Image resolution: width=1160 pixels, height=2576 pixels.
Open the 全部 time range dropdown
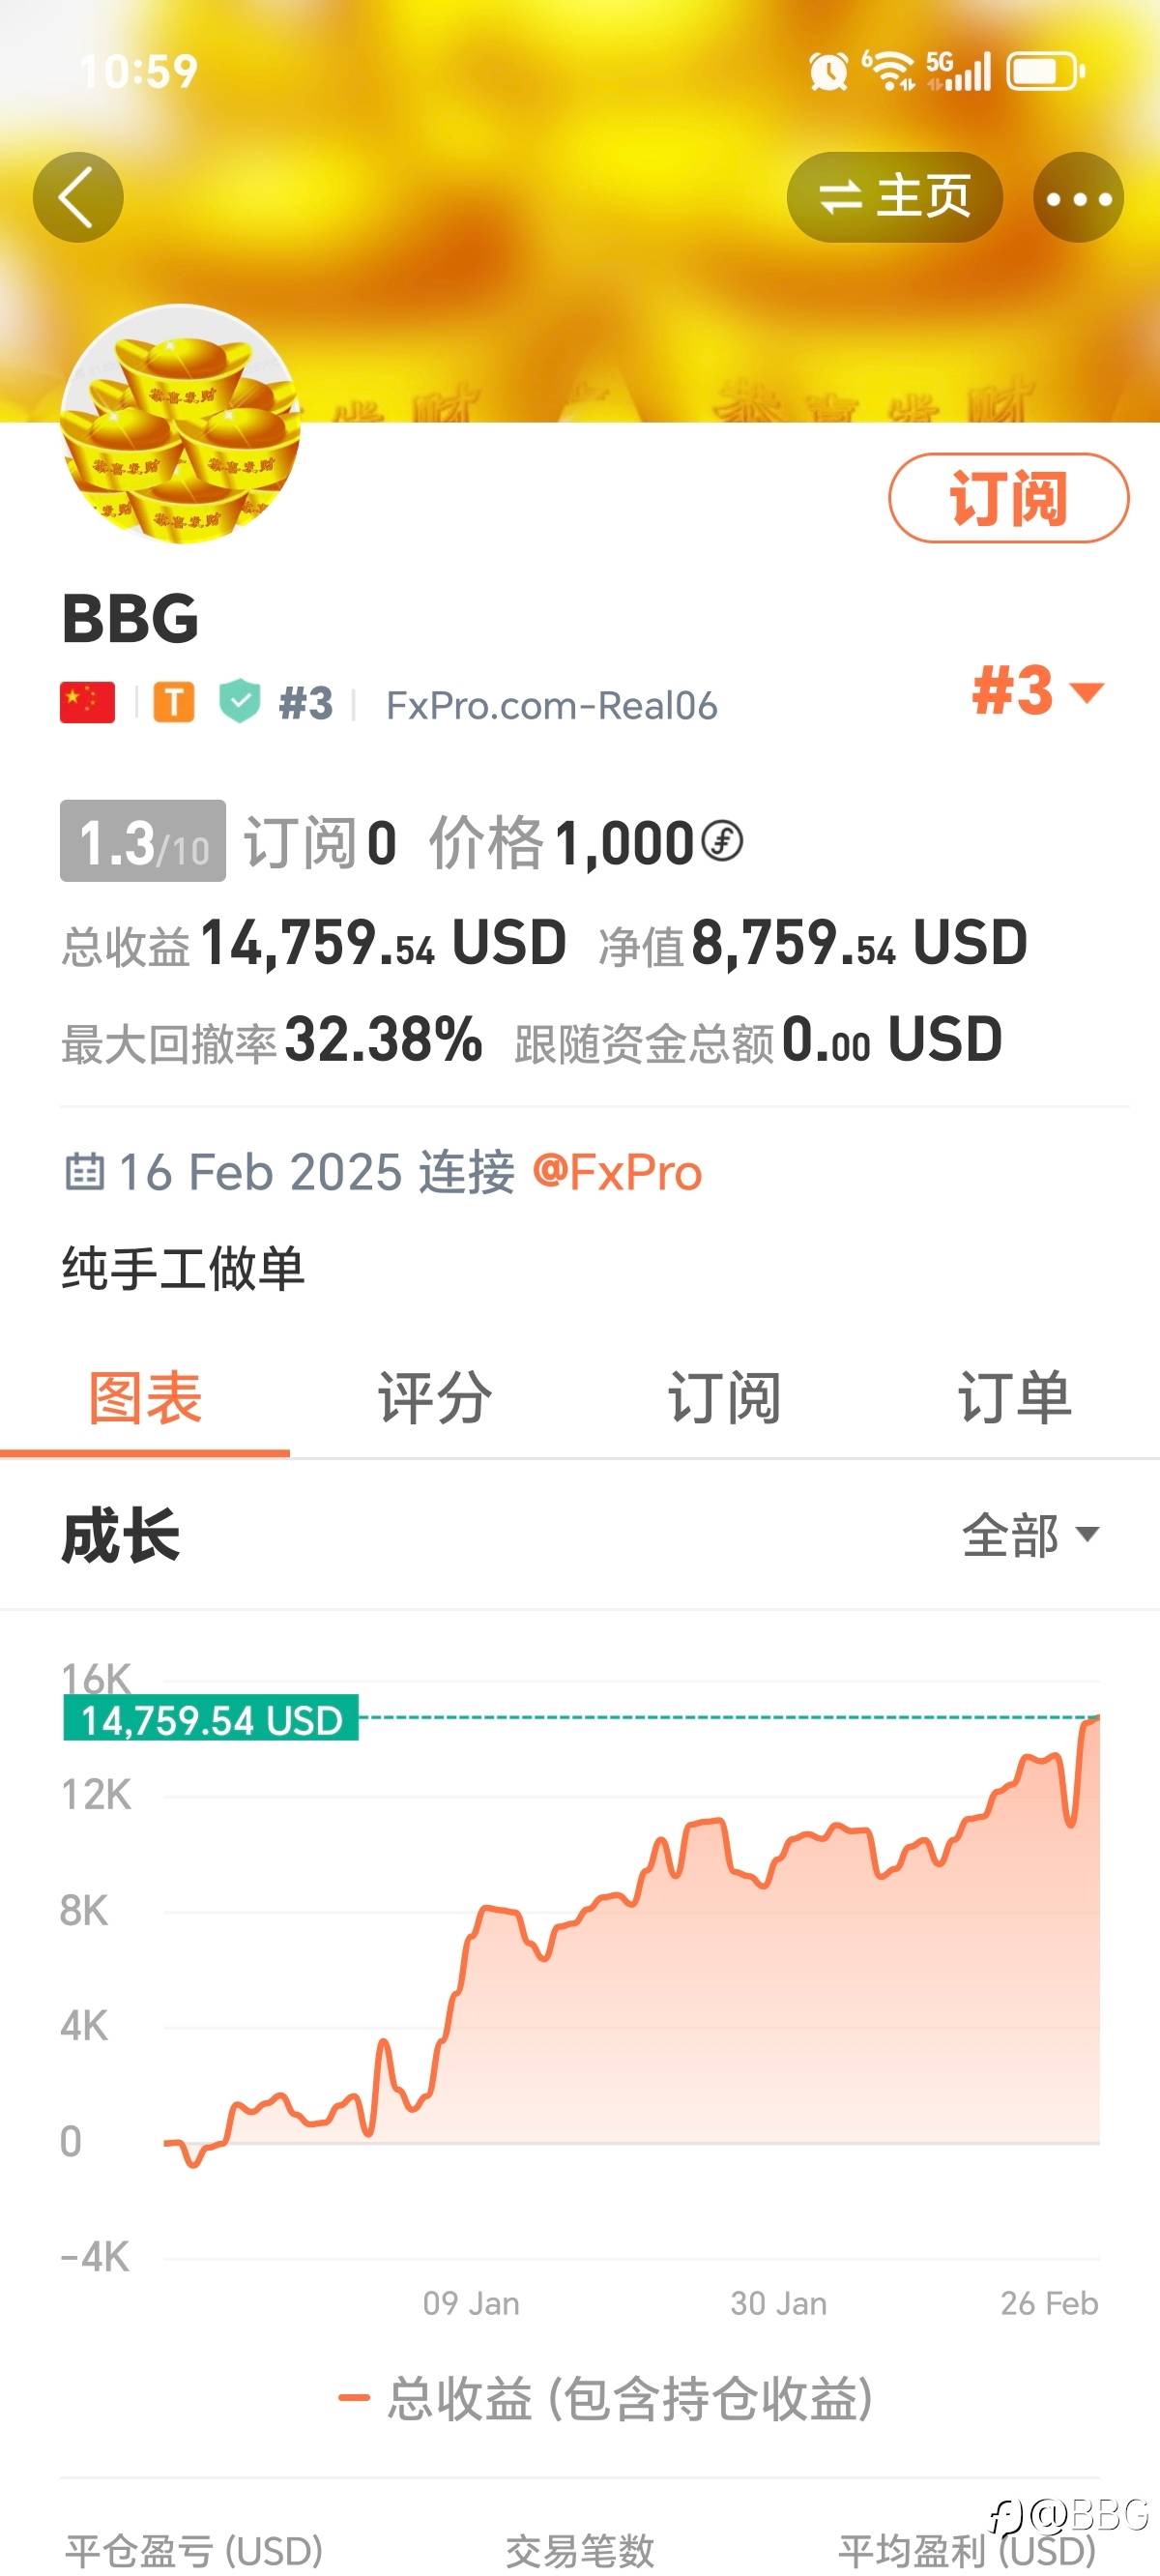tap(1030, 1535)
